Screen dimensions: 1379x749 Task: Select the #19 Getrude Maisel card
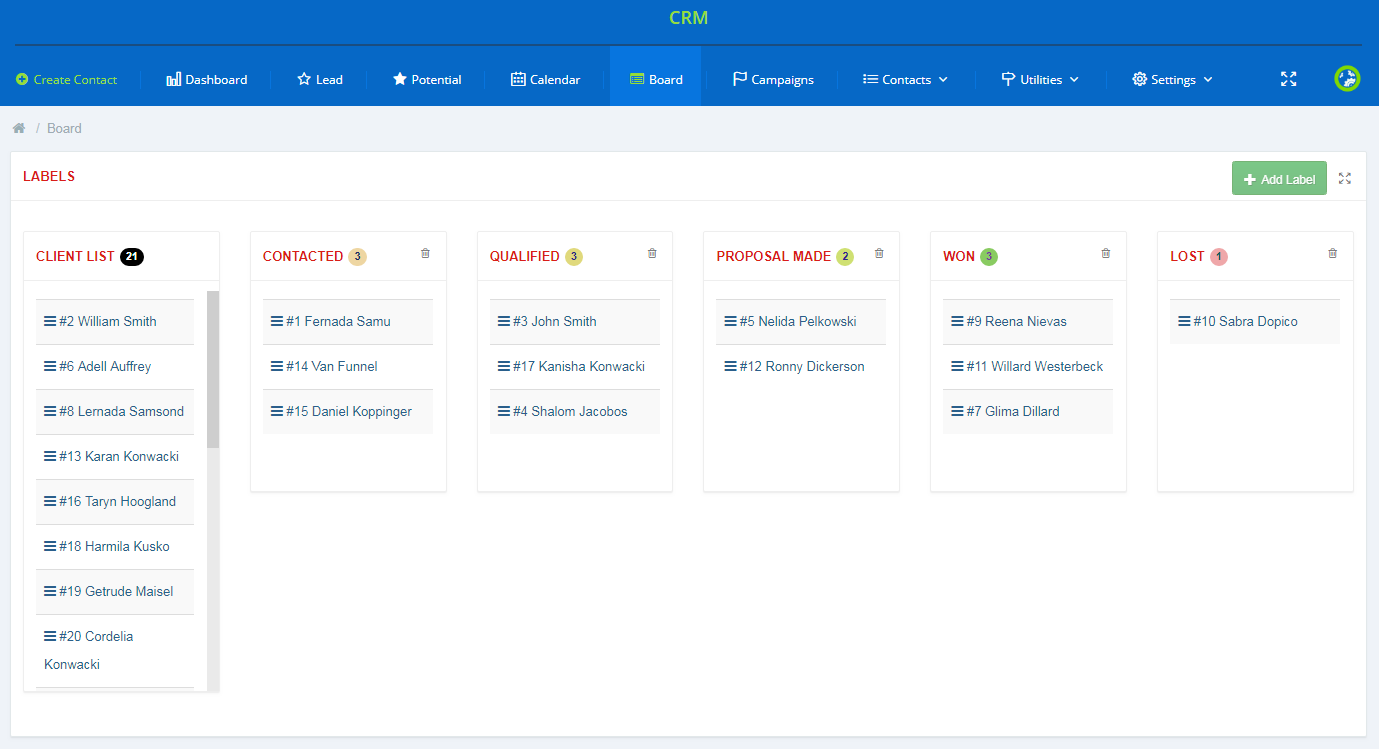tap(115, 591)
